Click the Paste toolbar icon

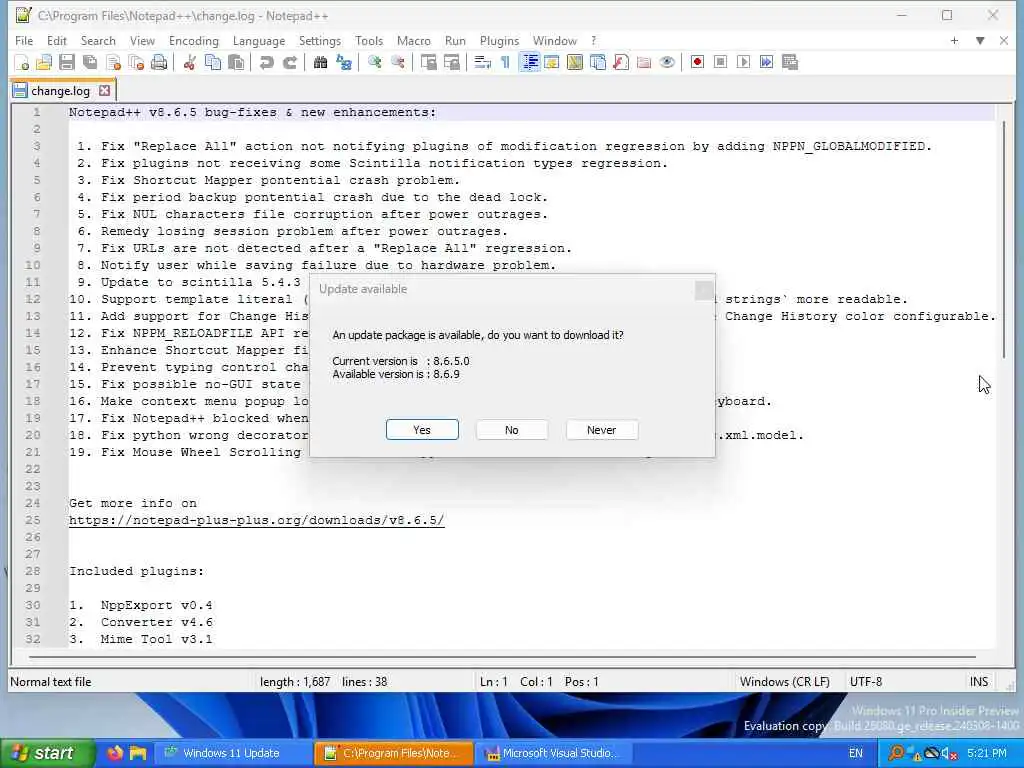[236, 63]
